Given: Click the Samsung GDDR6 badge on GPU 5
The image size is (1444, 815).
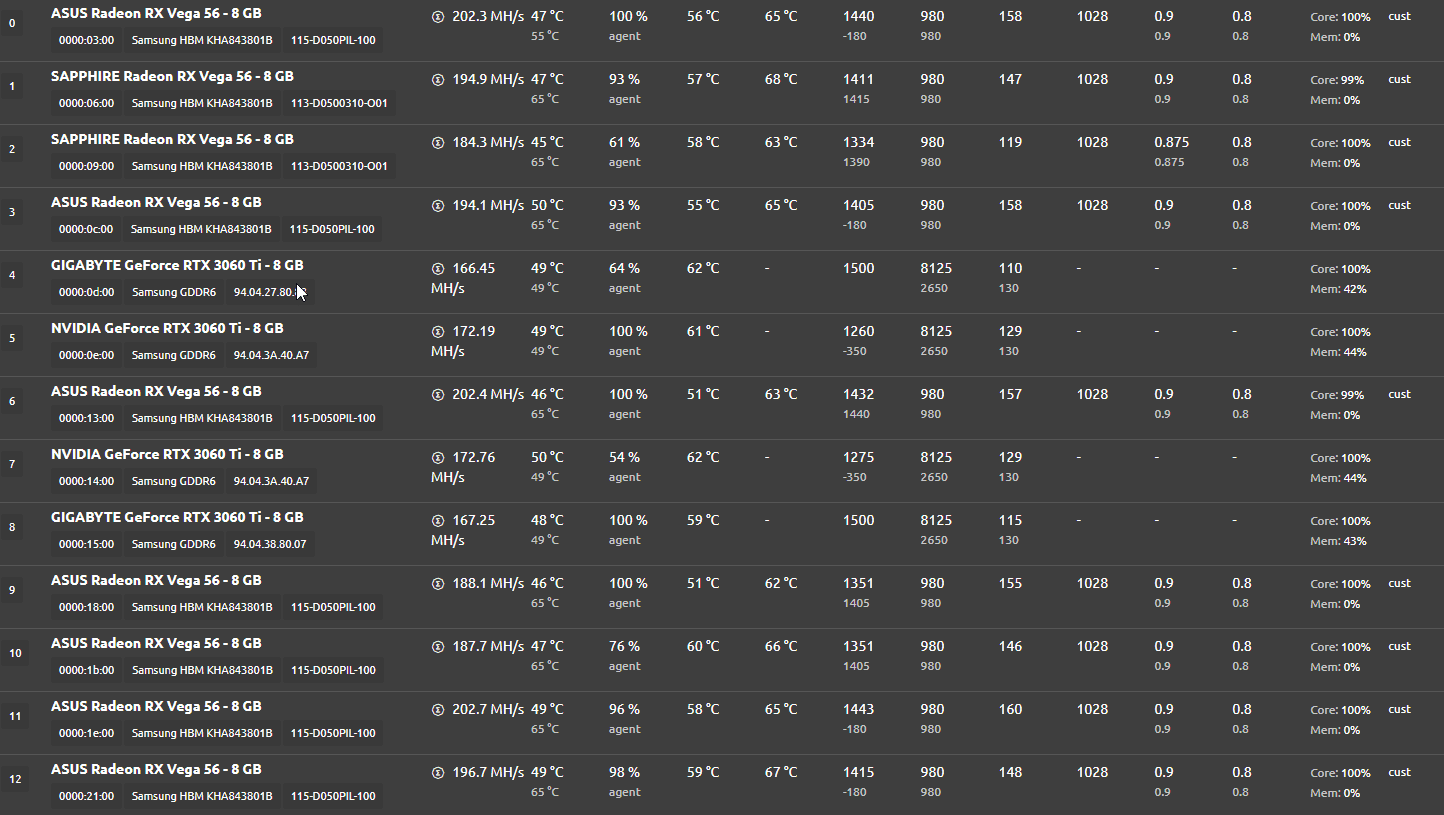Looking at the screenshot, I should tap(173, 355).
